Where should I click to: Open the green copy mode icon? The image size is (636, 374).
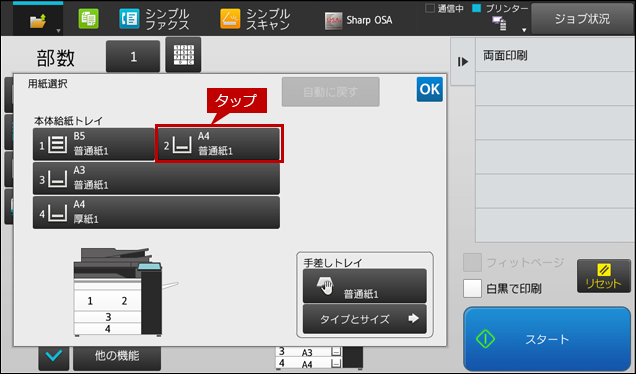[x=88, y=19]
